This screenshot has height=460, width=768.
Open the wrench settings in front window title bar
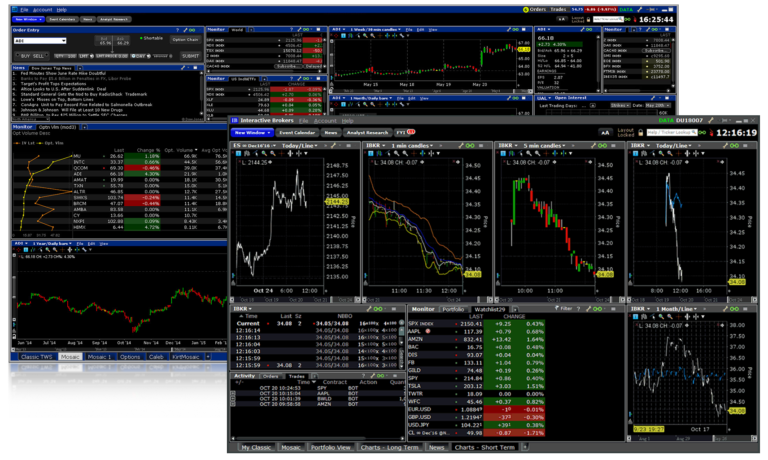point(711,121)
